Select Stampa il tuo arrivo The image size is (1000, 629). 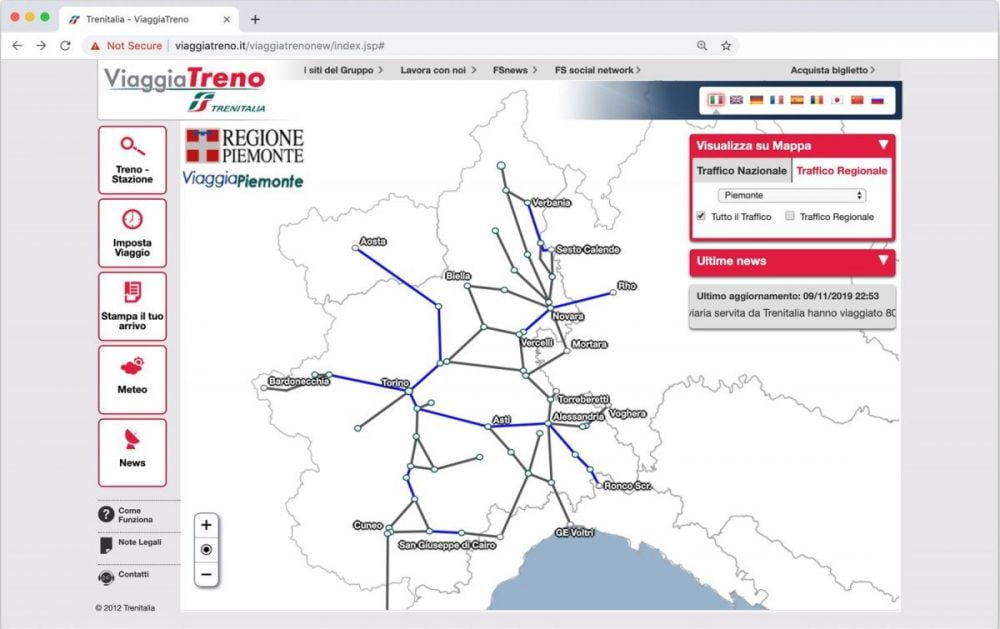(x=133, y=305)
